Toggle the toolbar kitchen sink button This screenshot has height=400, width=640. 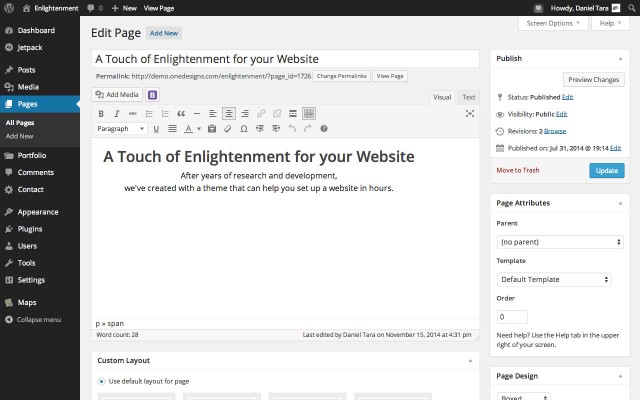[309, 114]
